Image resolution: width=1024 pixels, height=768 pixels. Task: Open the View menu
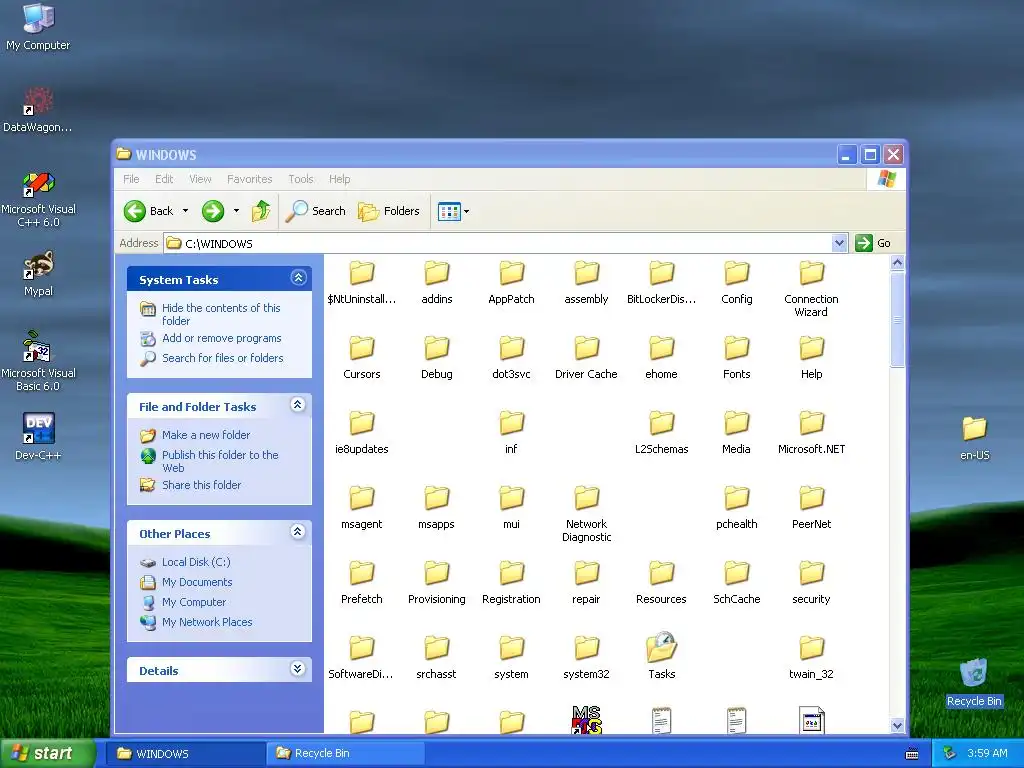pyautogui.click(x=200, y=179)
